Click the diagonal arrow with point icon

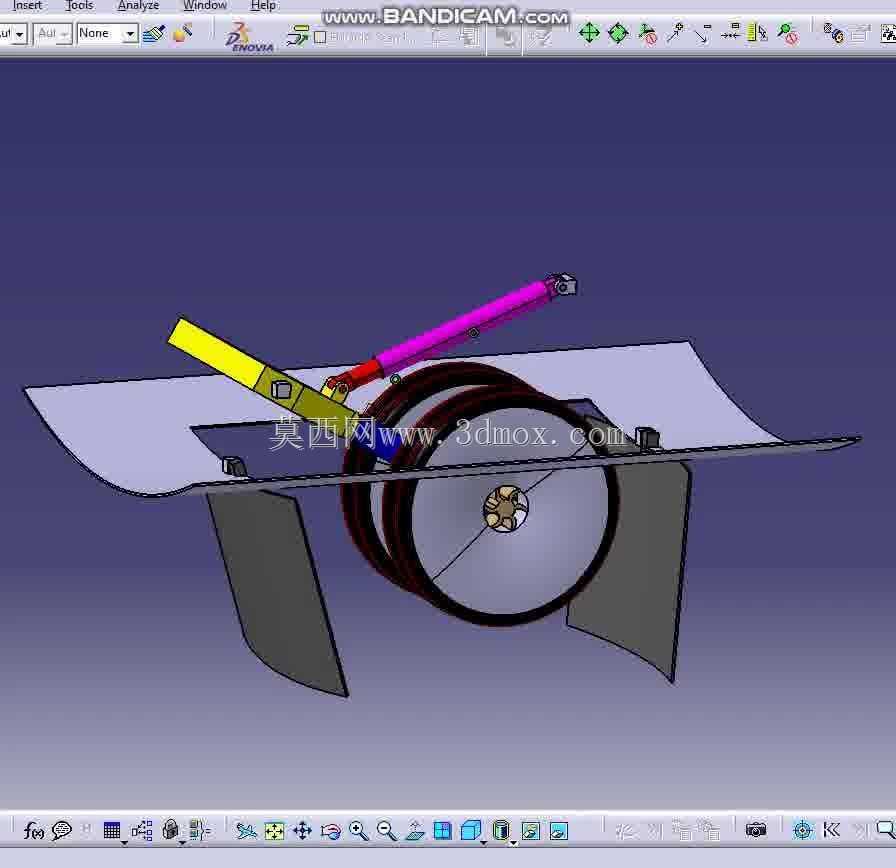(675, 33)
